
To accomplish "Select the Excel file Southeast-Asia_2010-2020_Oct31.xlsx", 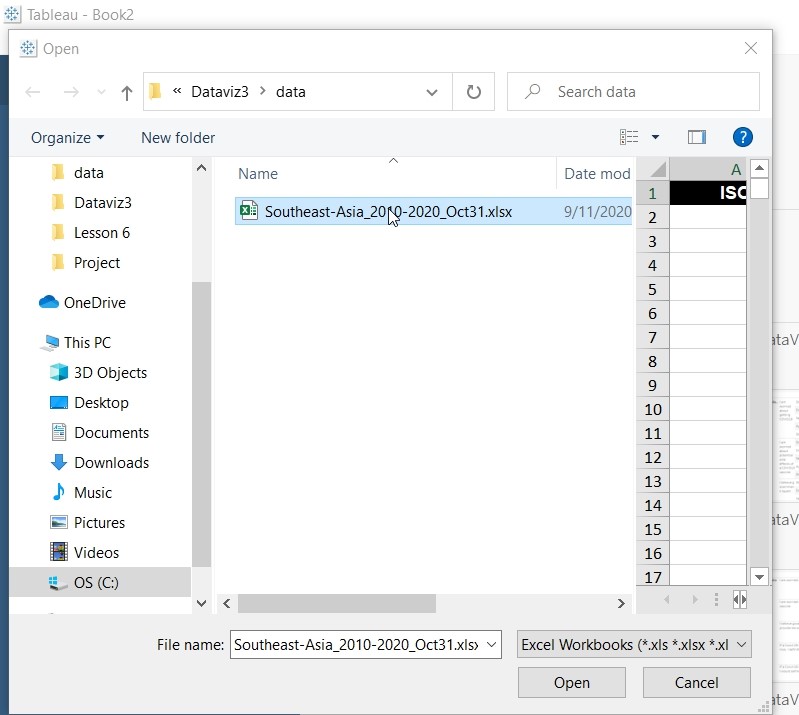I will click(x=388, y=212).
